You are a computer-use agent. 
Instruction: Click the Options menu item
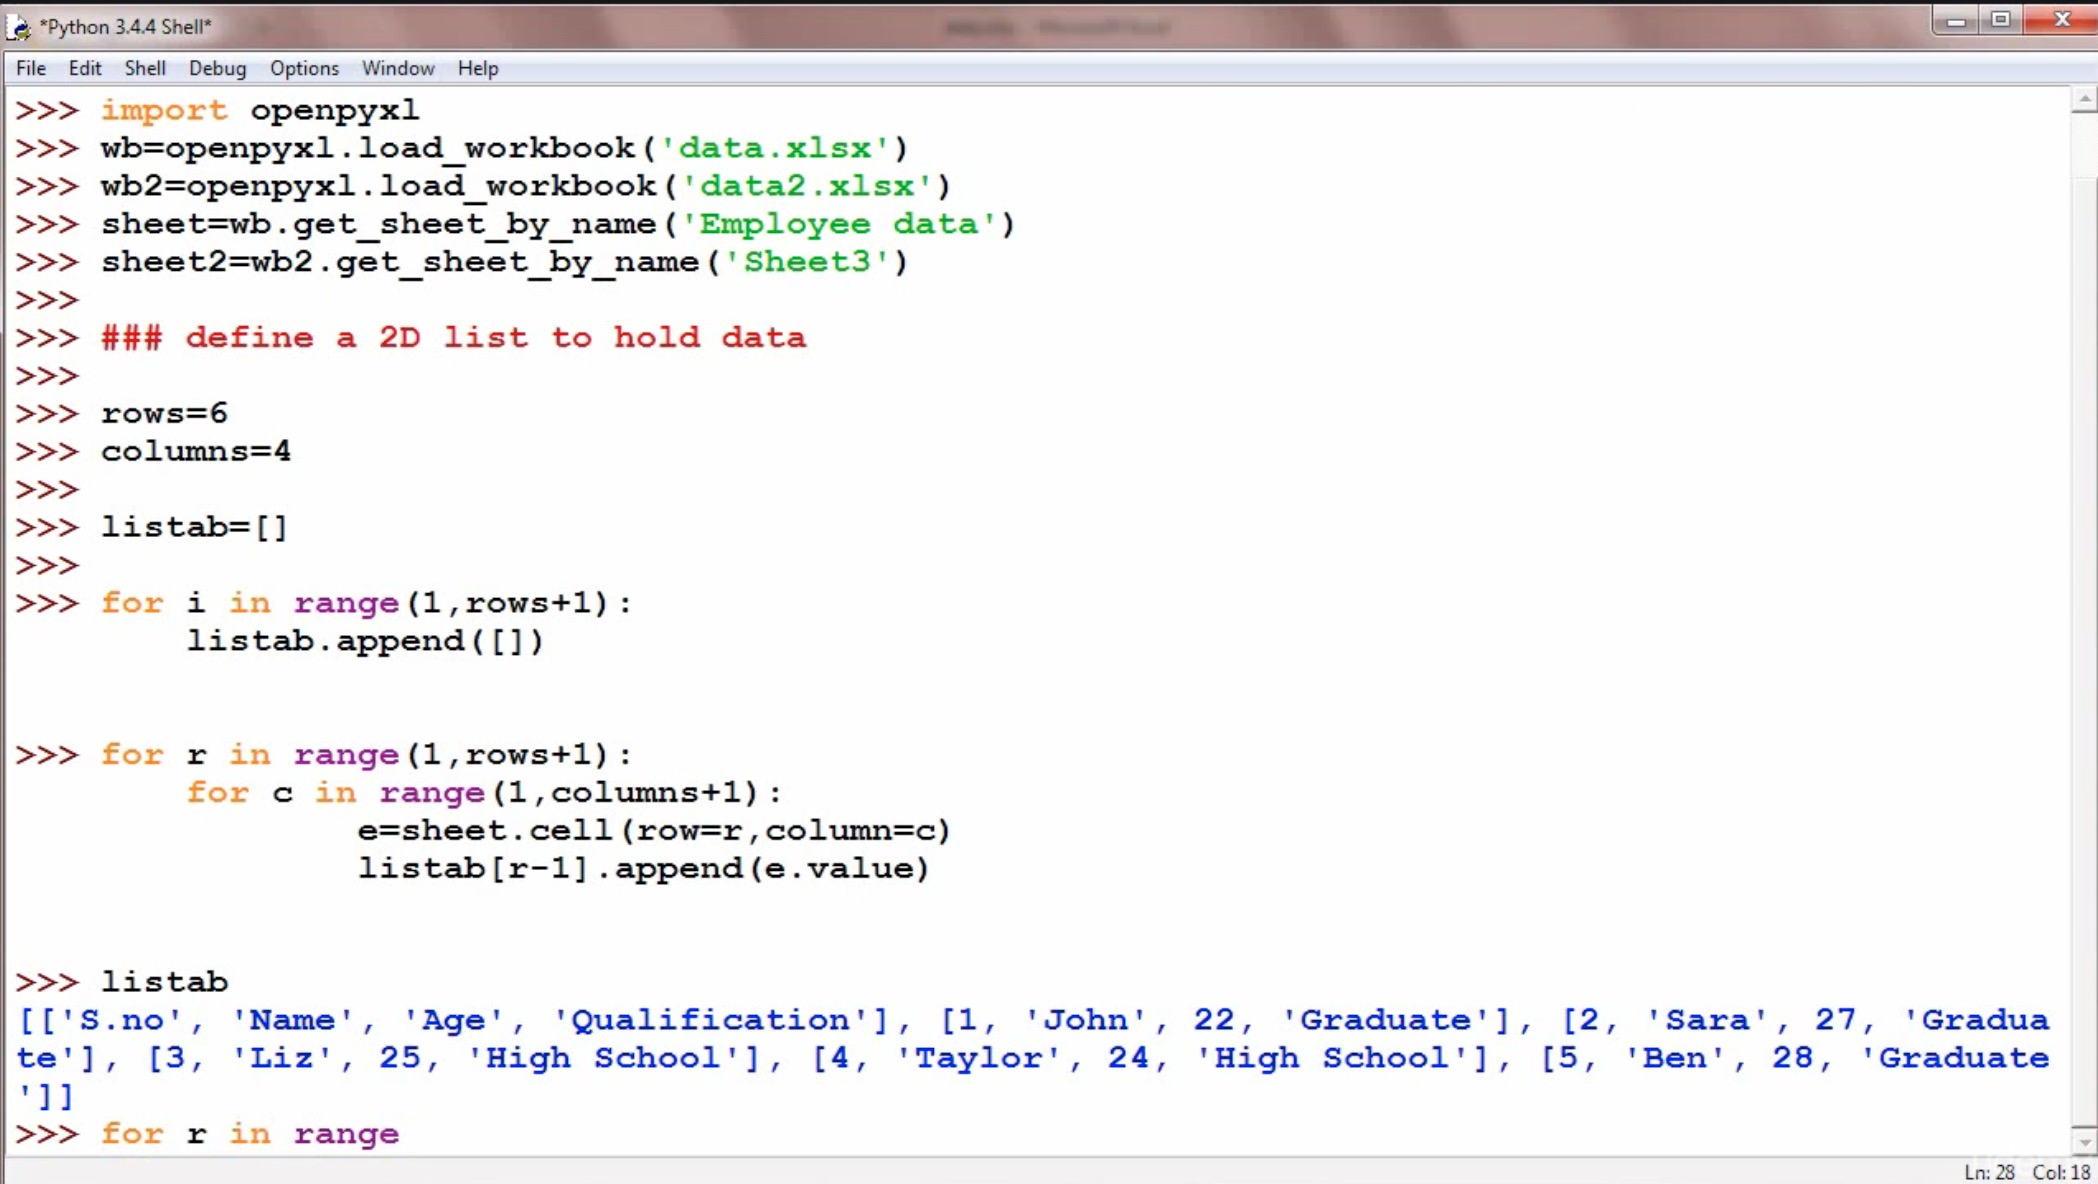click(304, 68)
